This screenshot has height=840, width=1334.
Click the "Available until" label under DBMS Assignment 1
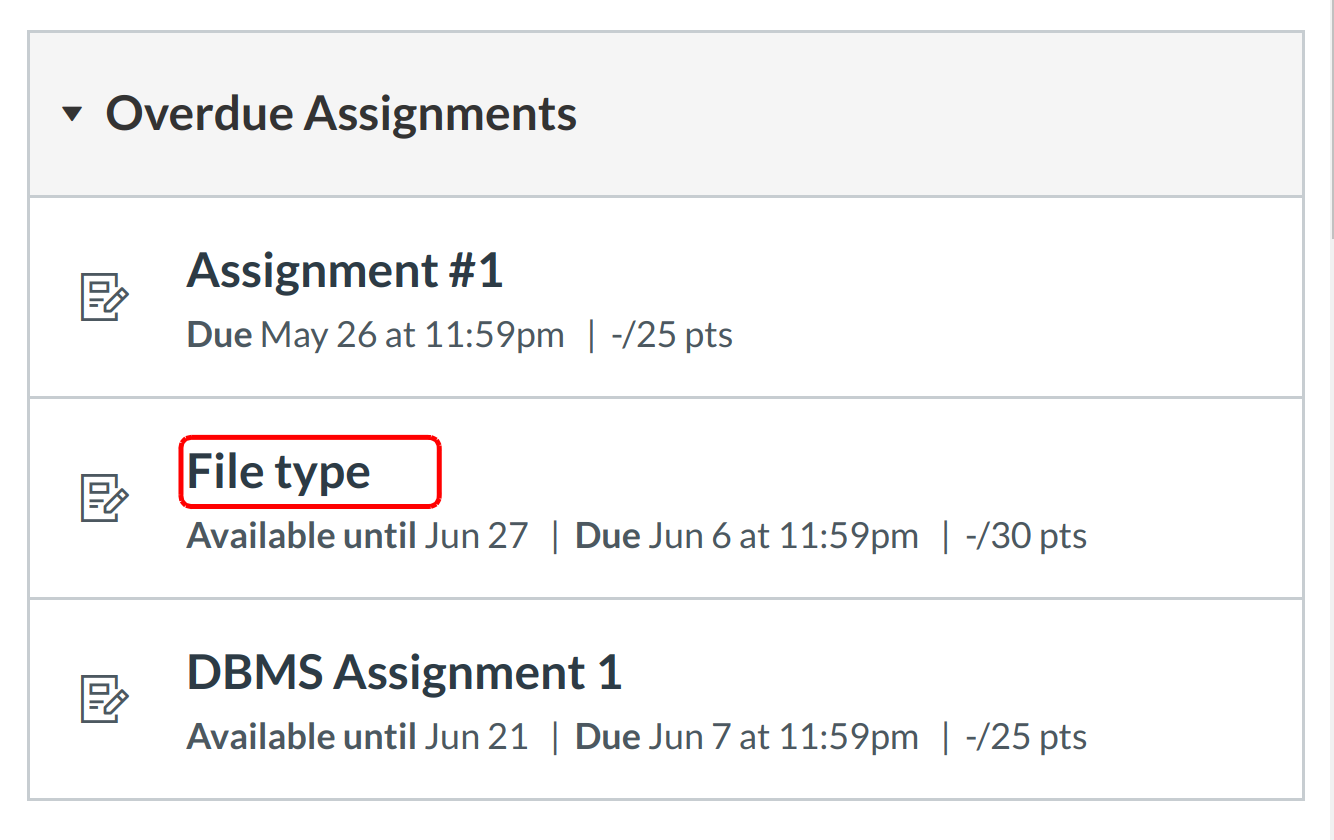[301, 738]
